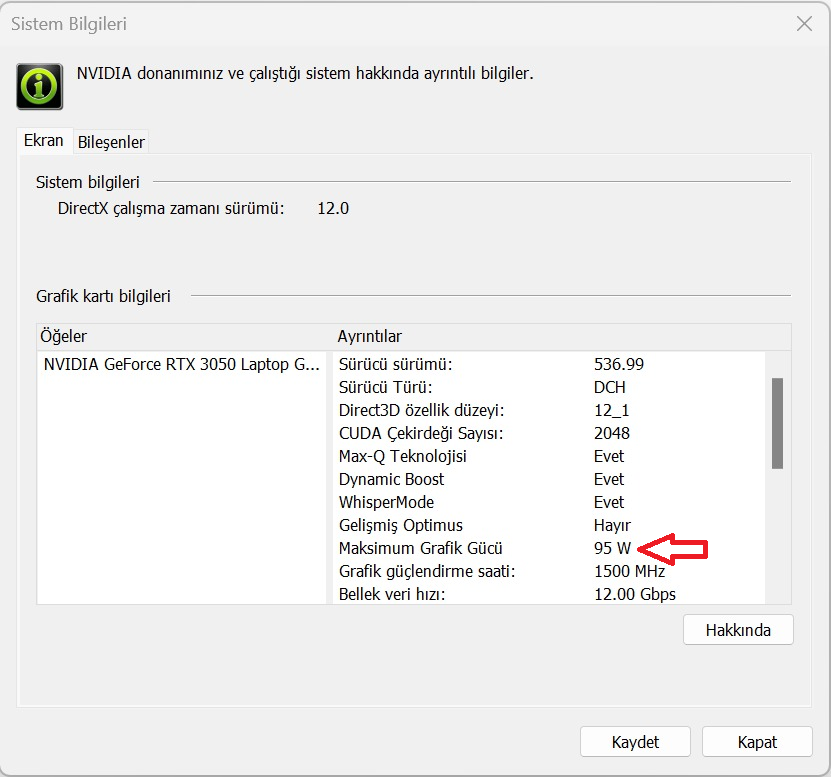Click the Evet value for WhisperMode
The height and width of the screenshot is (777, 831).
(x=609, y=502)
